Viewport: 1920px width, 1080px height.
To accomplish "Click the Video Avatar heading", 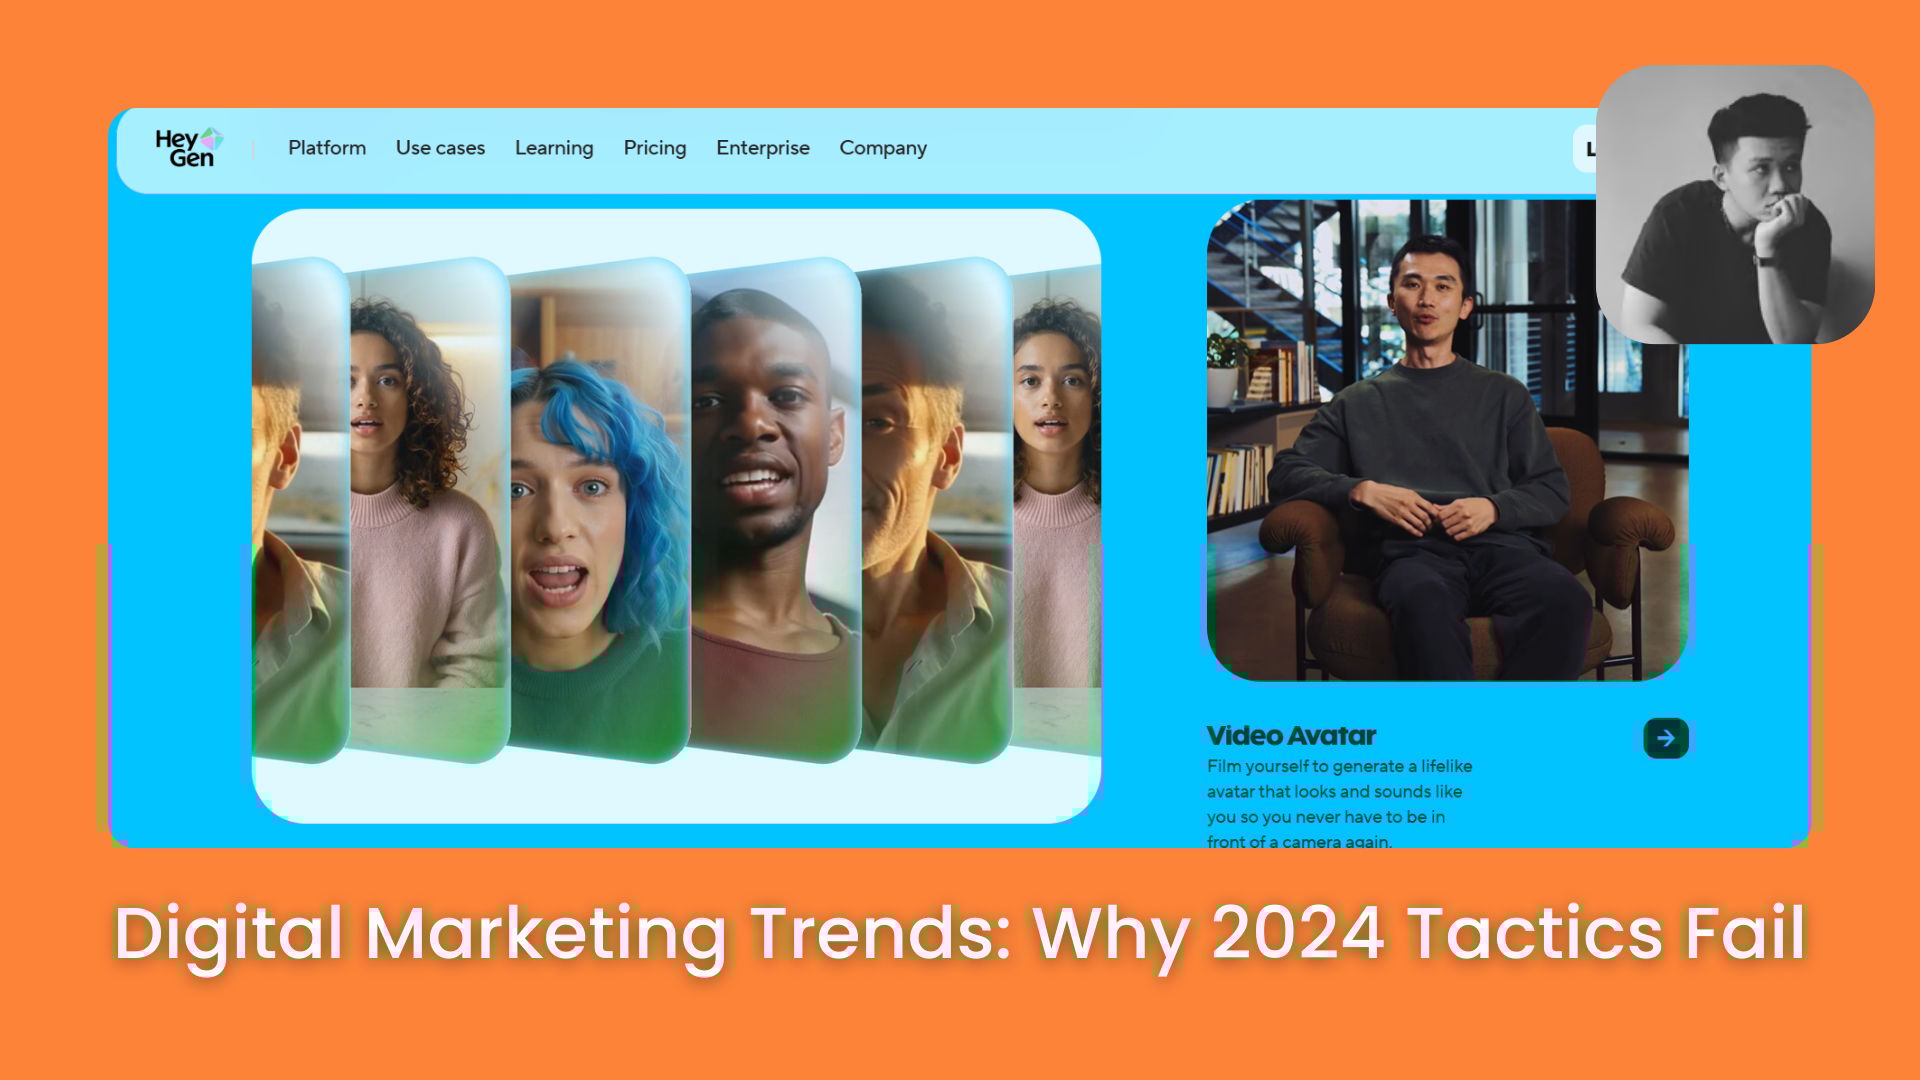I will click(1291, 736).
